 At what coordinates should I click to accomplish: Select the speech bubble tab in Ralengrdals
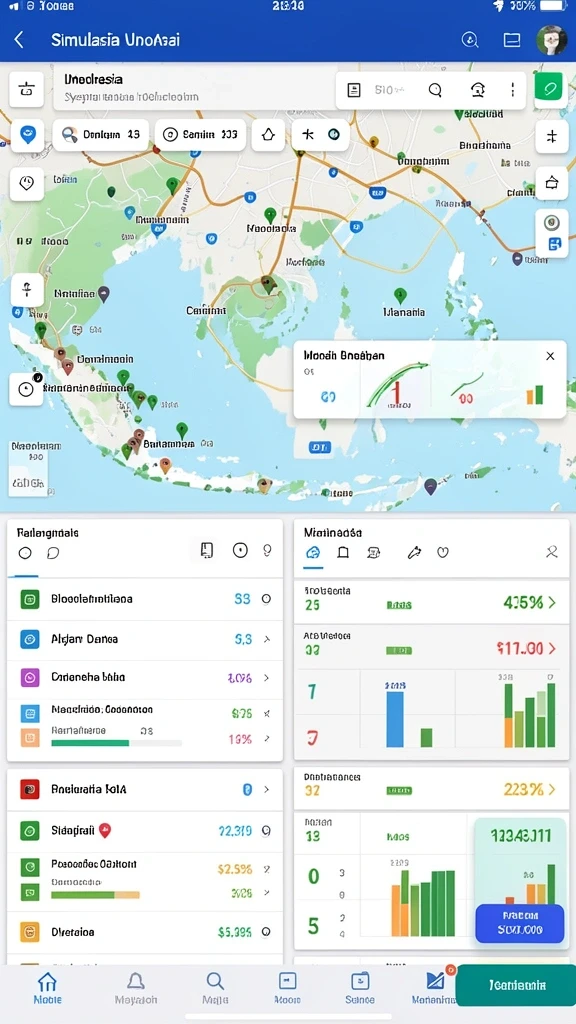(53, 553)
